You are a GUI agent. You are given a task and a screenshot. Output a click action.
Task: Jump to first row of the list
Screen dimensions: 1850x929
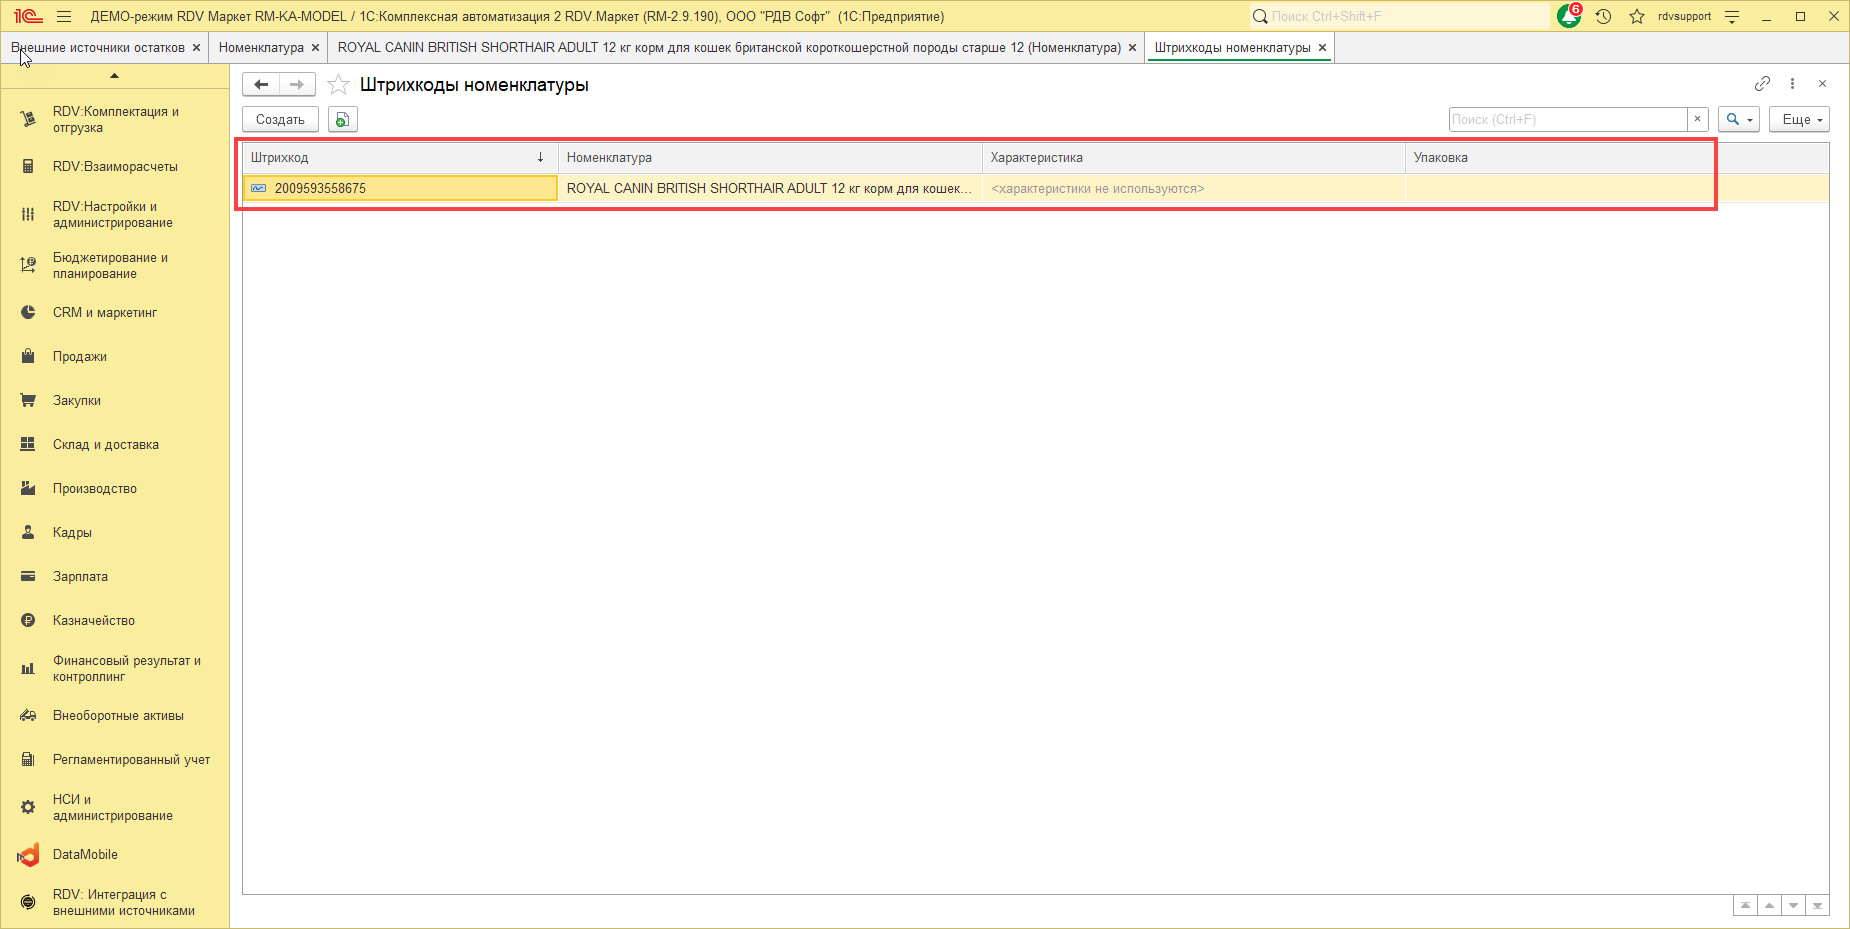click(x=1745, y=906)
